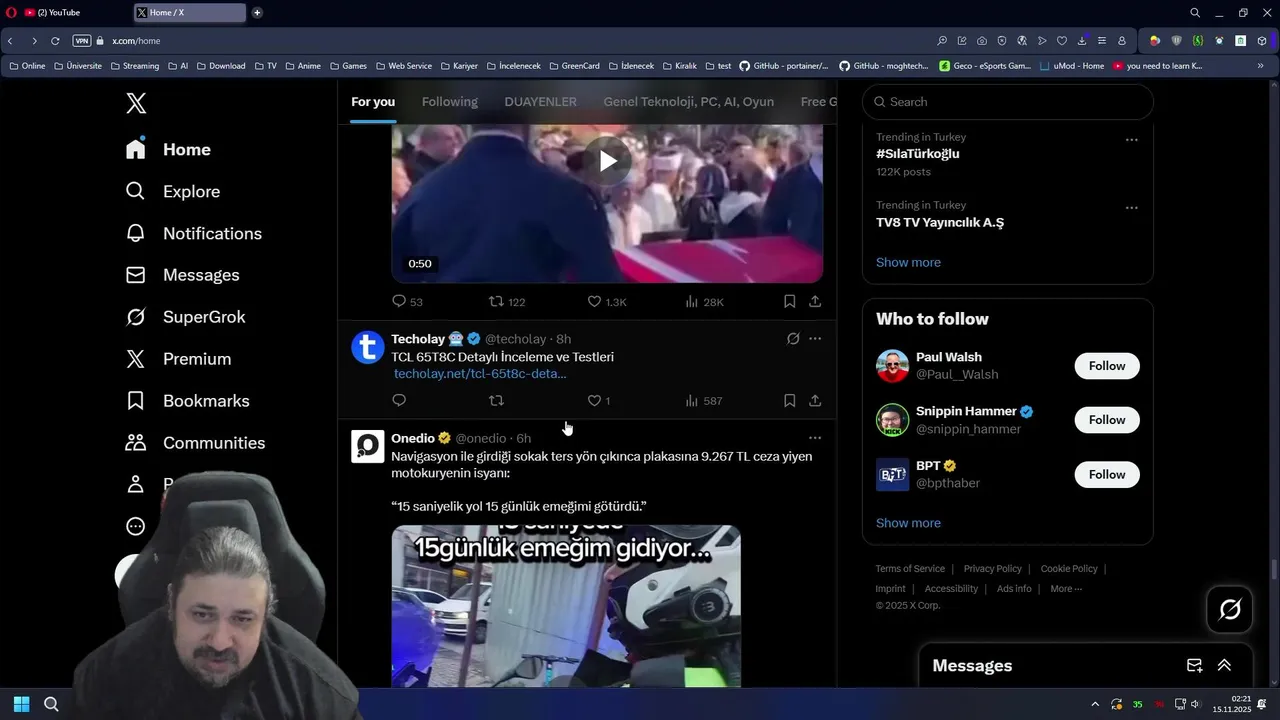Open Cookie Policy link
Viewport: 1280px width, 720px height.
1069,569
